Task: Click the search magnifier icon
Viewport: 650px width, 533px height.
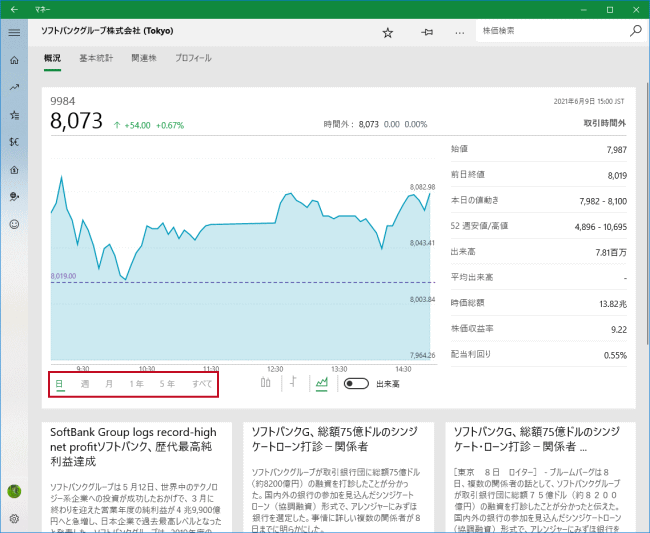Action: 635,31
